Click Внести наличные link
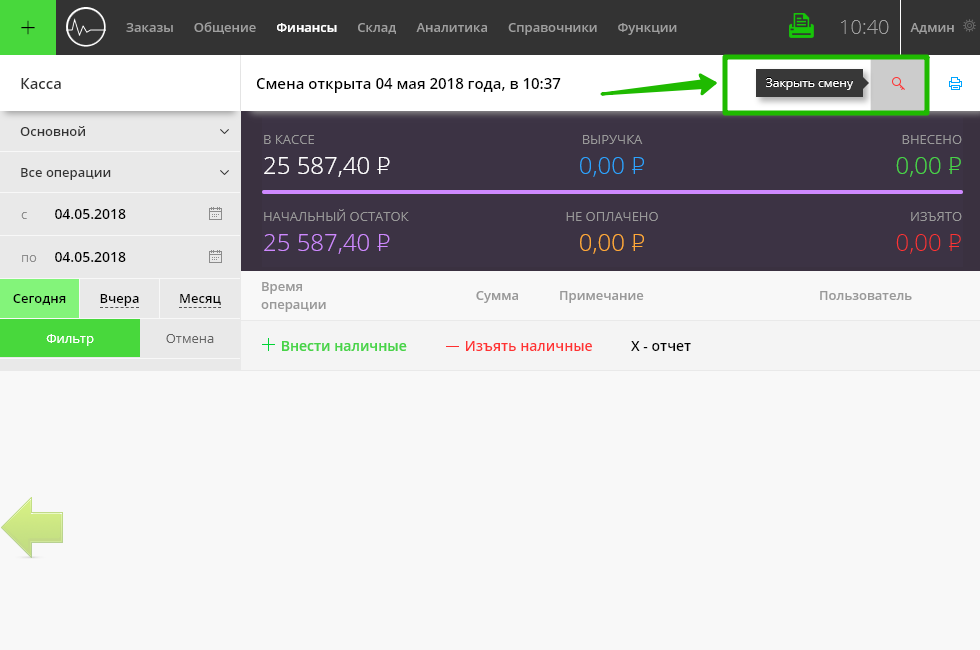980x650 pixels. 334,346
